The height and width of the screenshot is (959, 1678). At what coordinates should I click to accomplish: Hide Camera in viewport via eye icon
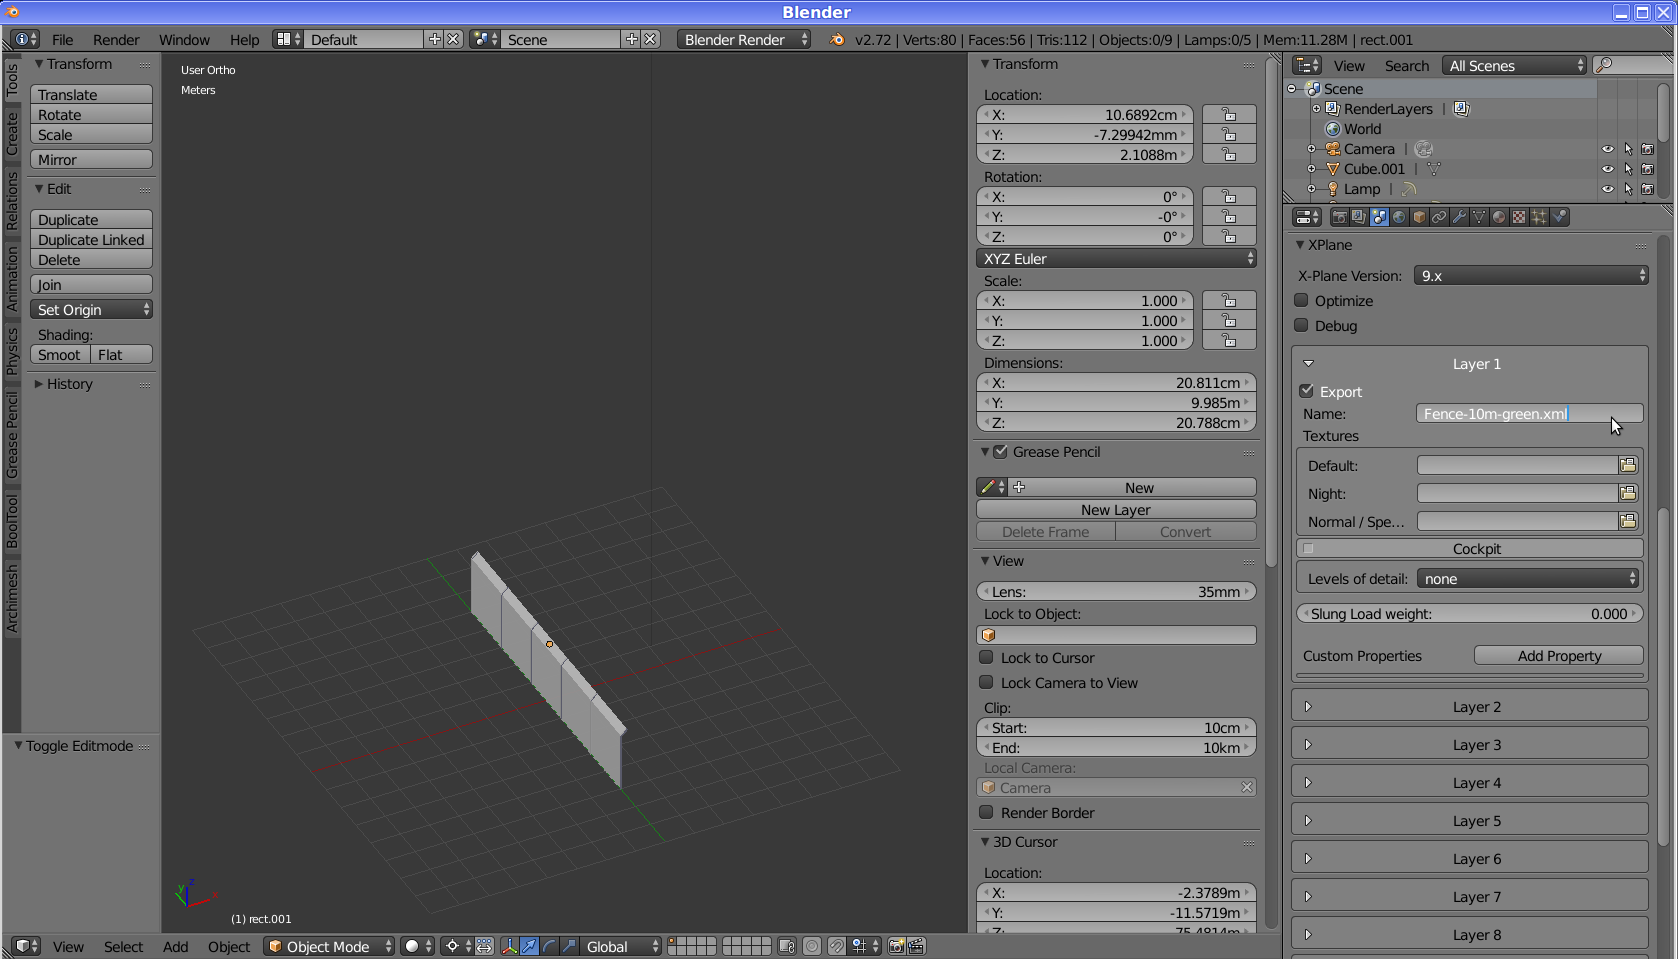[x=1607, y=149]
